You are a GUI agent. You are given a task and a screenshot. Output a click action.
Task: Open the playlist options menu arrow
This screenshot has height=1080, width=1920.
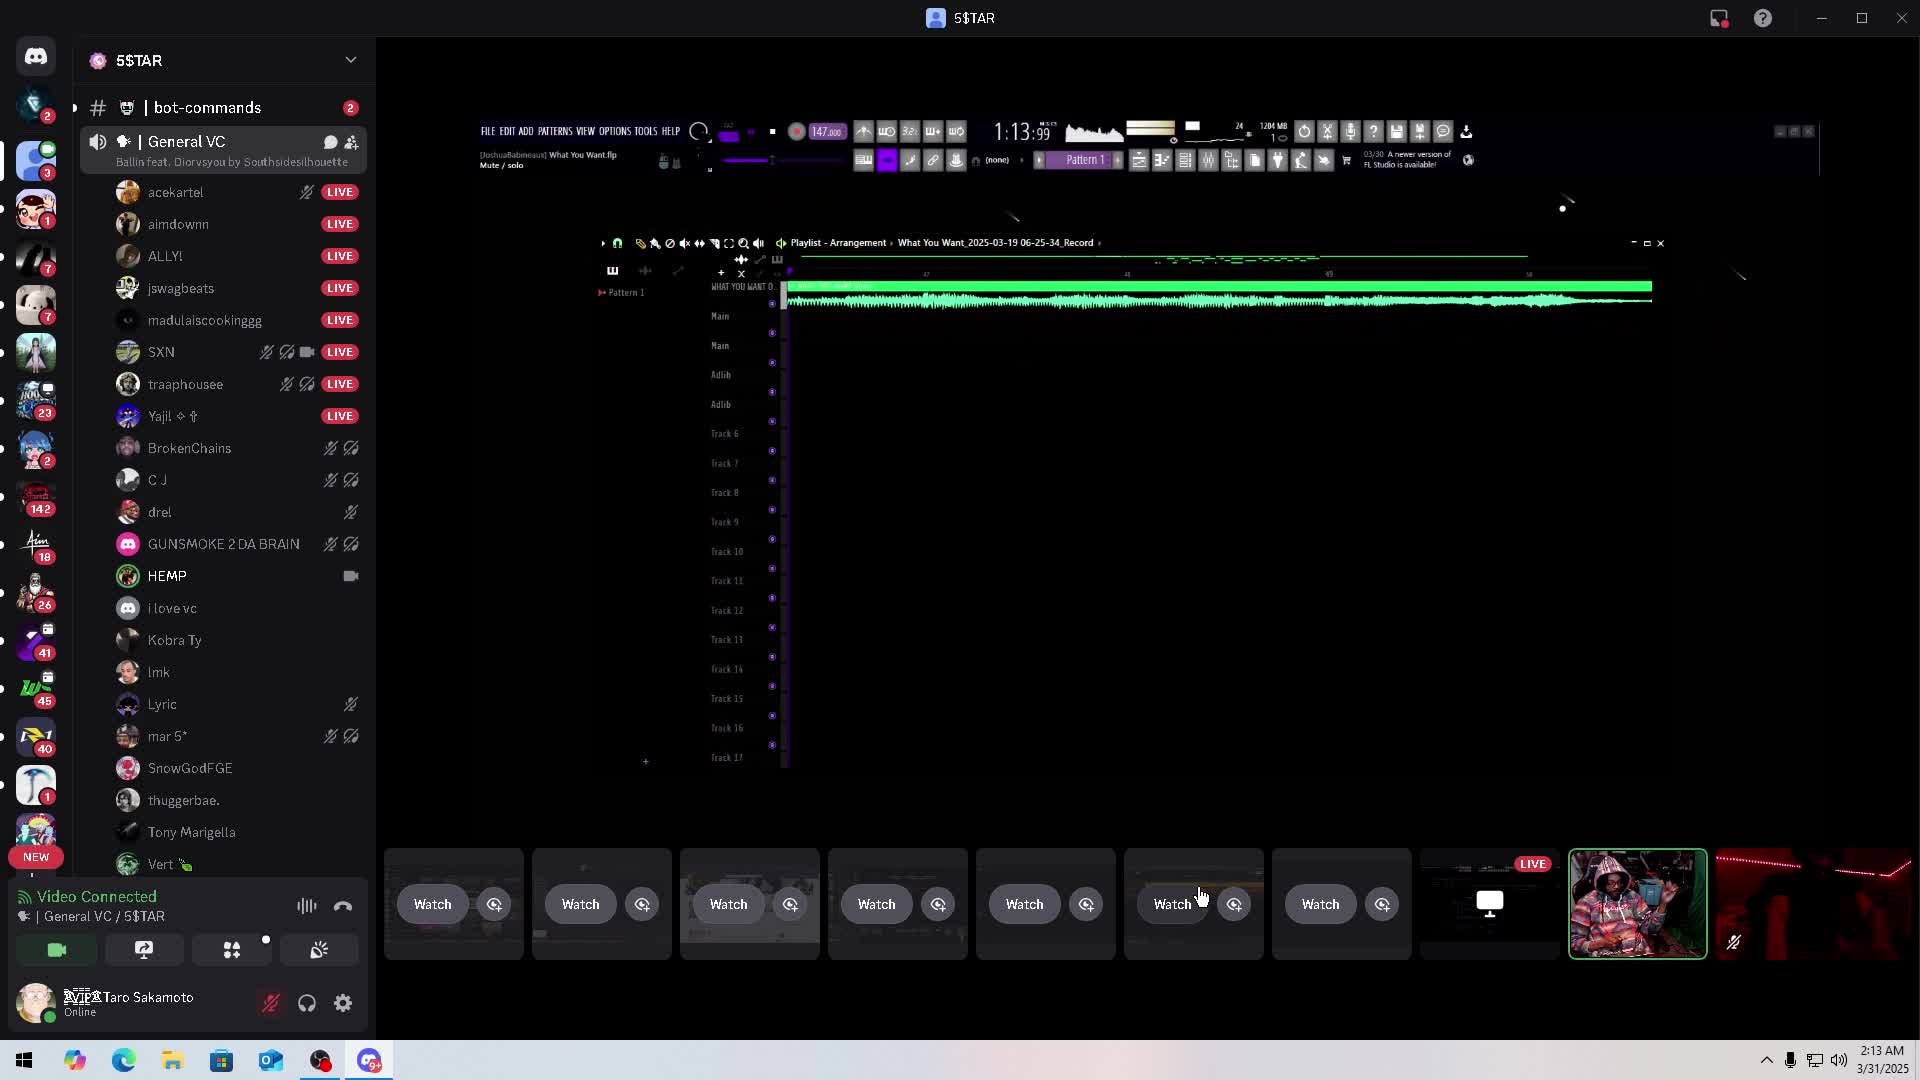603,243
